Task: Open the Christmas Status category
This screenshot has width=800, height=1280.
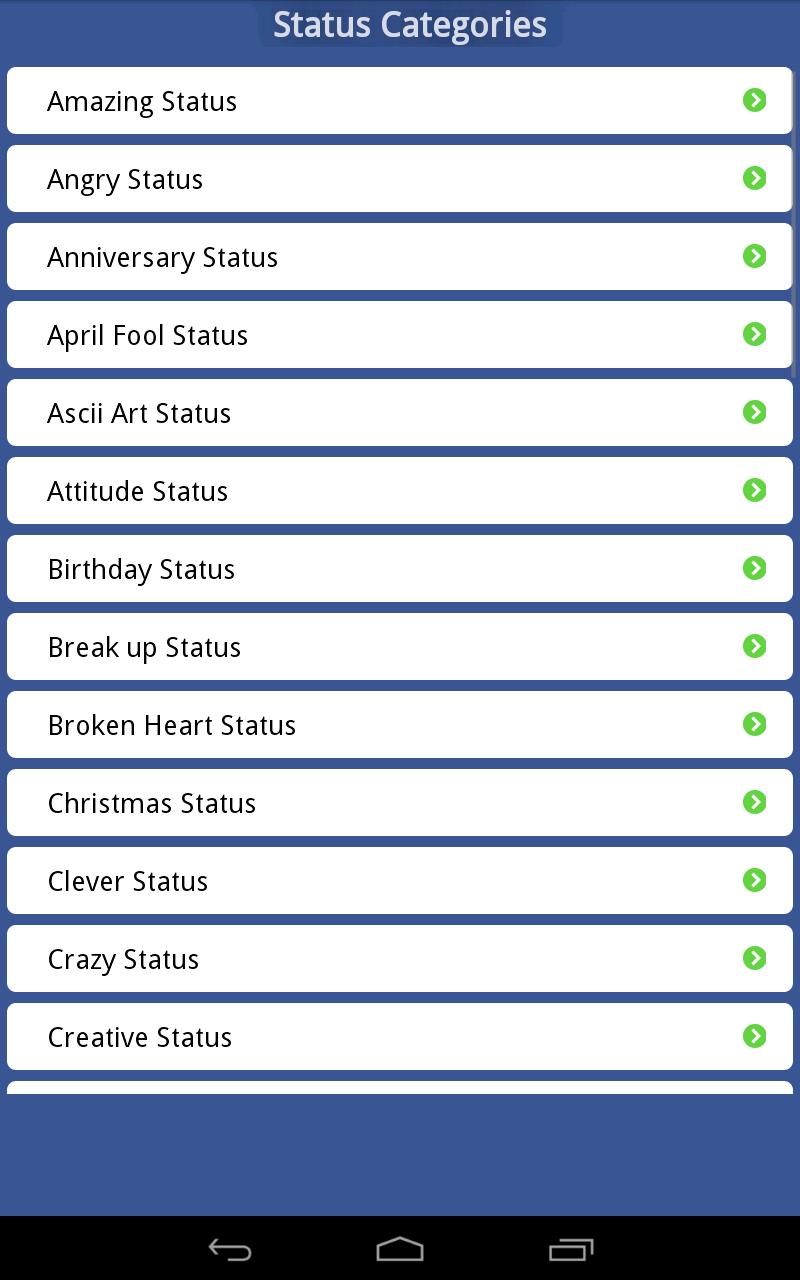Action: coord(152,803)
